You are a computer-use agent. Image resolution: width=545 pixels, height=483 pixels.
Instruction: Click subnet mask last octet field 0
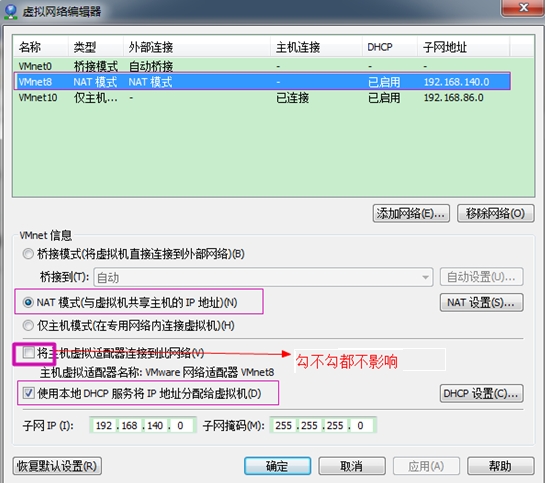(361, 425)
